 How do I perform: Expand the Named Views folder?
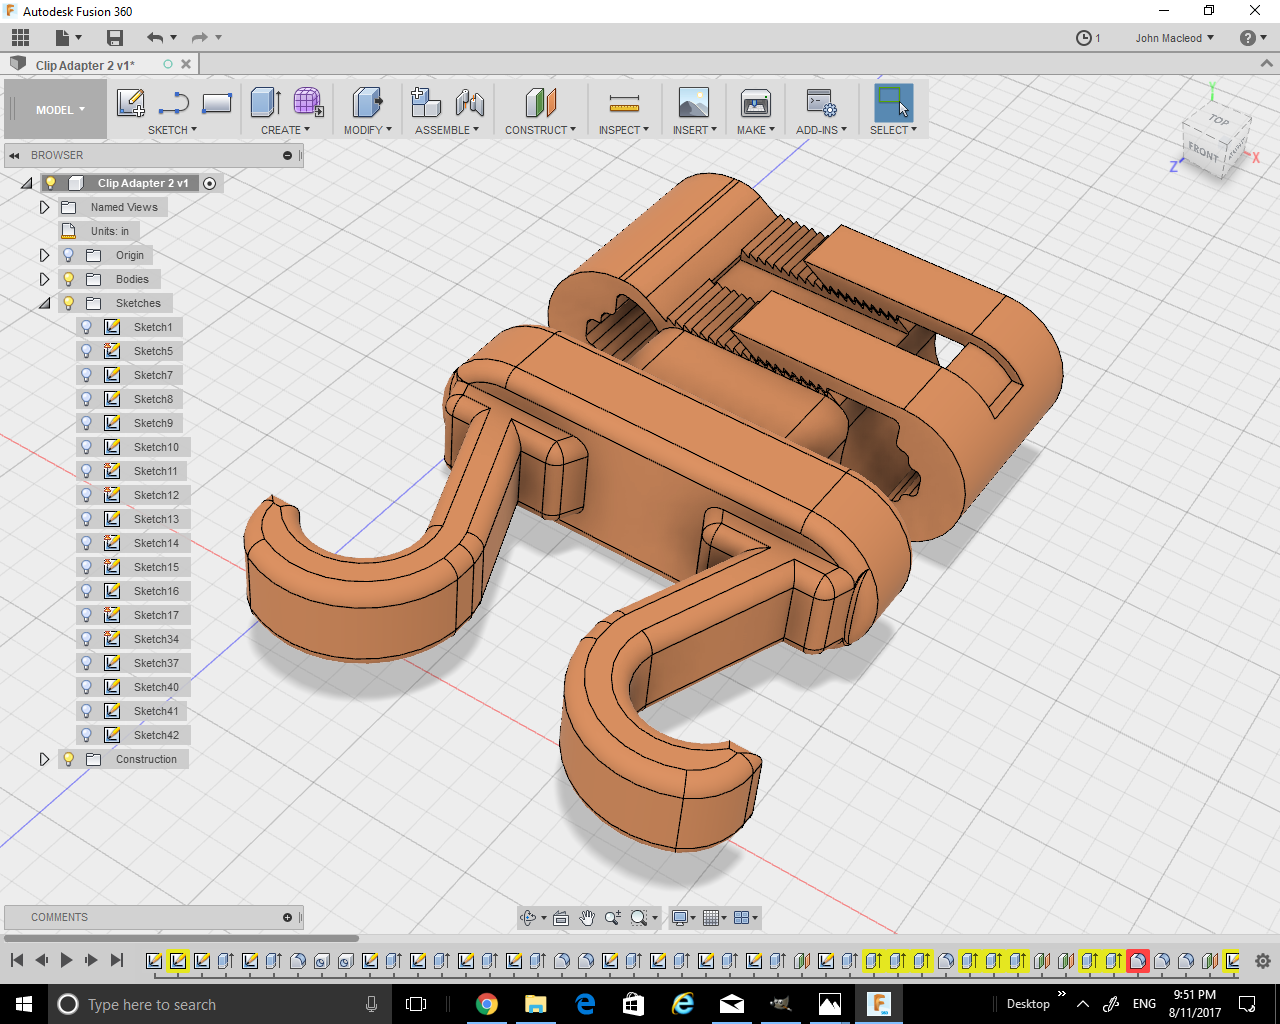pos(44,207)
